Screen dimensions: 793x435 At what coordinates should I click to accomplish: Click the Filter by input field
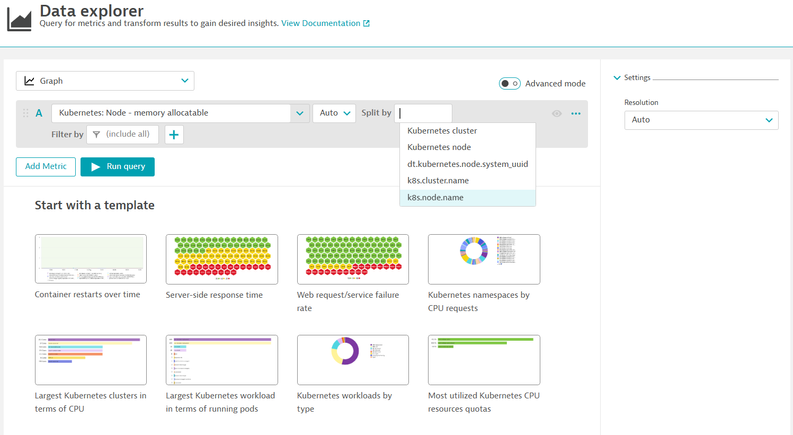click(x=124, y=135)
